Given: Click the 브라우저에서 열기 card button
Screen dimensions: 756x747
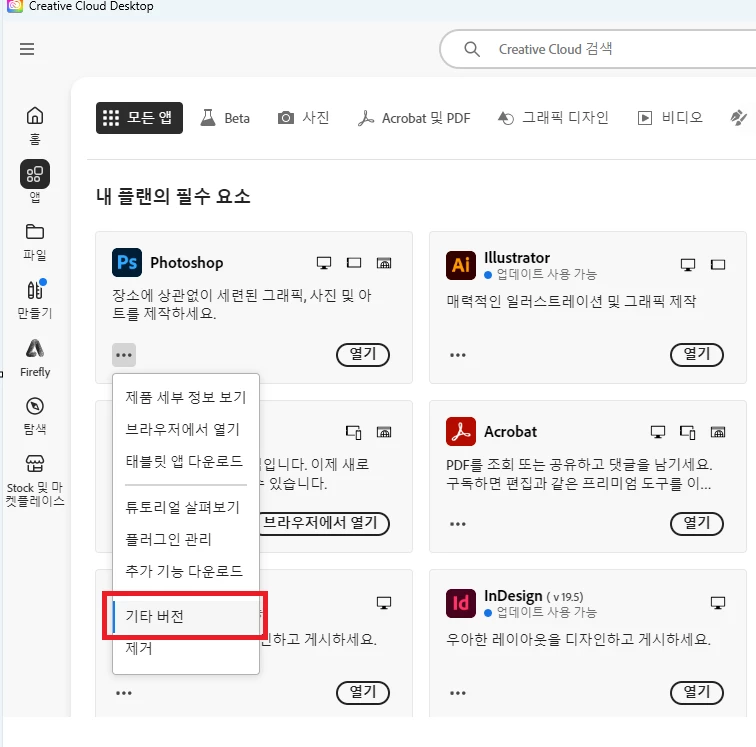Looking at the screenshot, I should point(324,523).
